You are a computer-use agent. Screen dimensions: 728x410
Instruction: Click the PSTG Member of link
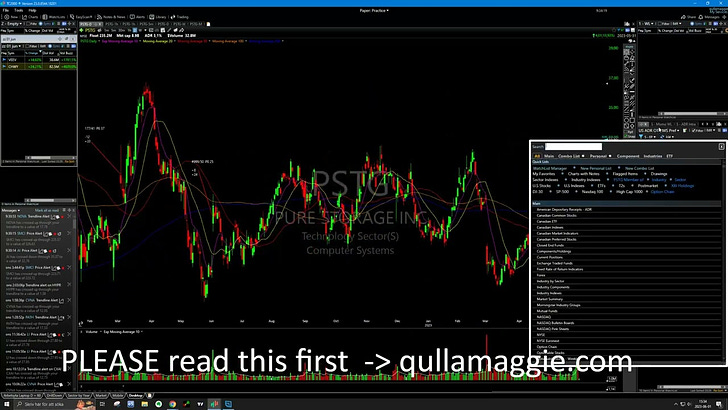pyautogui.click(x=628, y=180)
